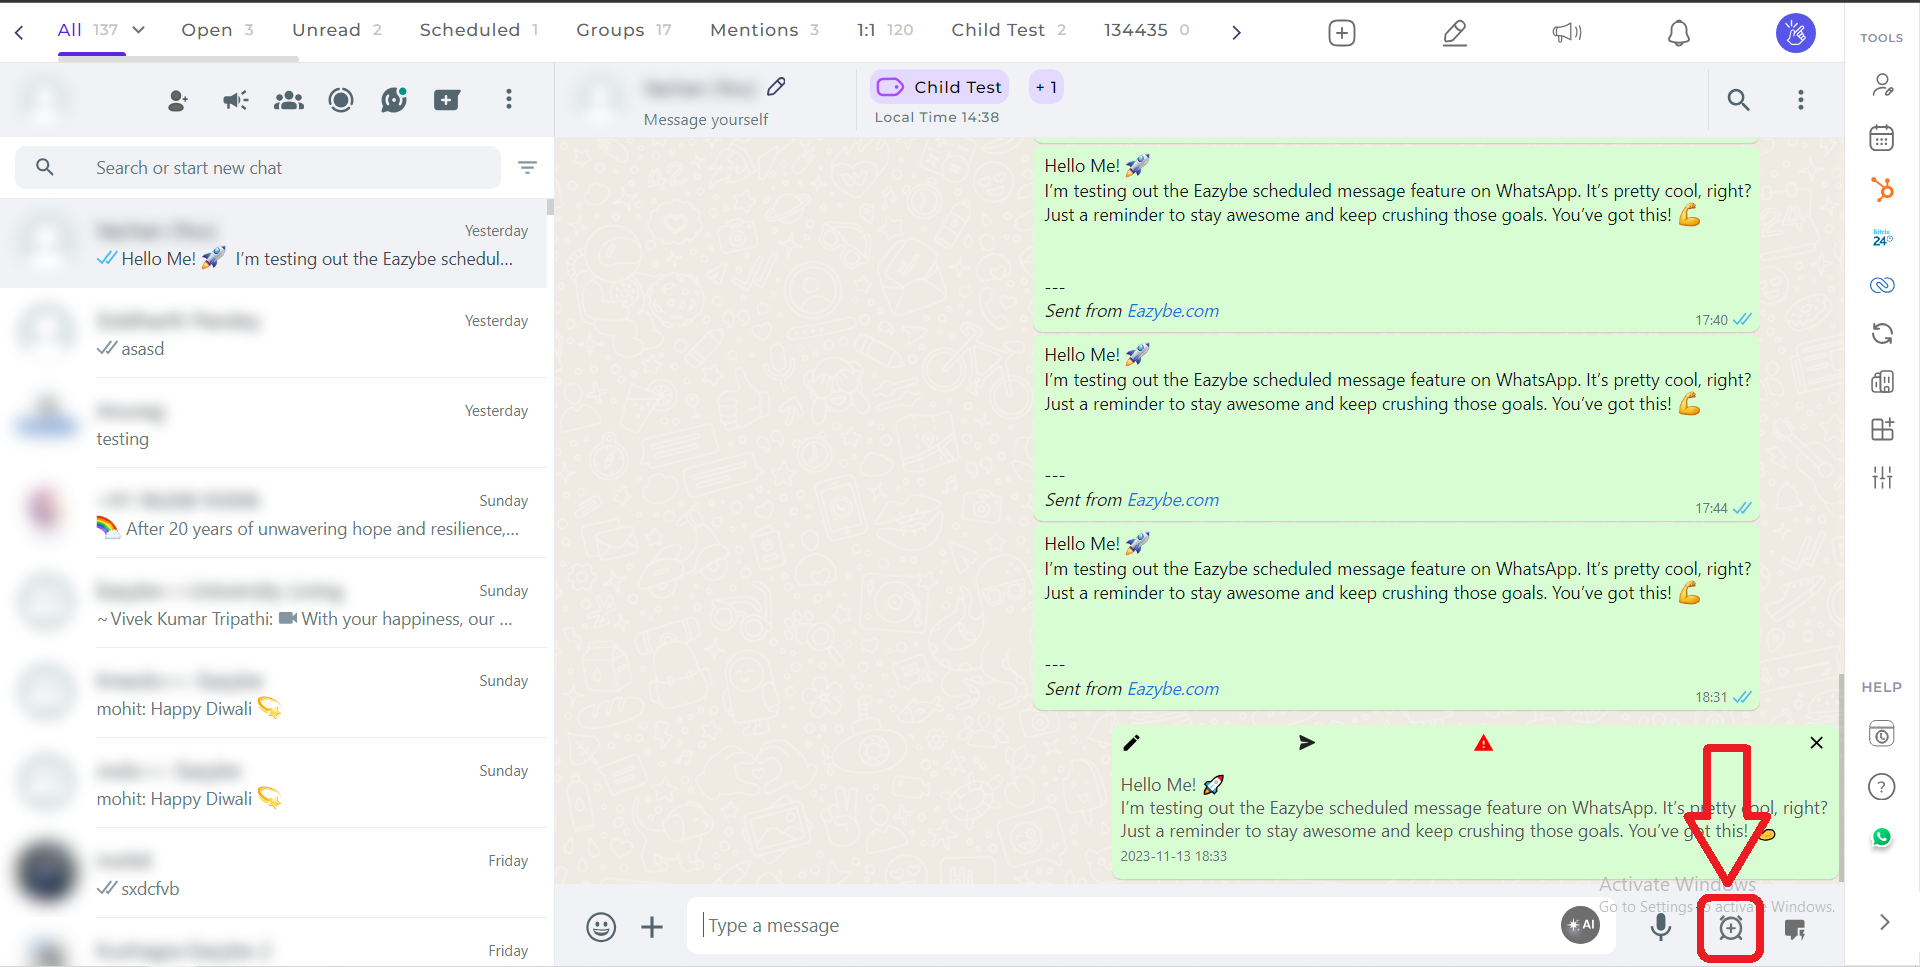Image resolution: width=1920 pixels, height=967 pixels.
Task: Open the notifications bell
Action: pos(1679,33)
